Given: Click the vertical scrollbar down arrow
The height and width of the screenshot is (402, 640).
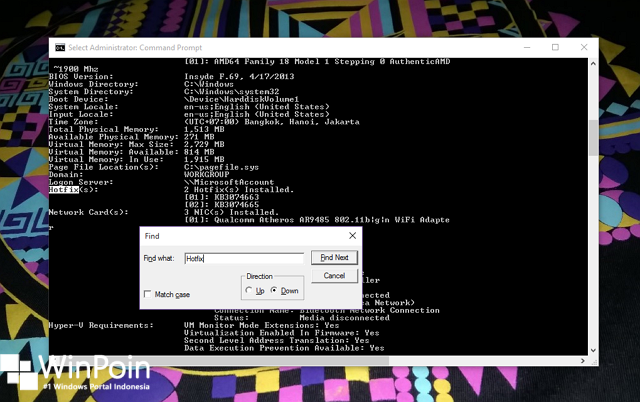Looking at the screenshot, I should point(593,350).
